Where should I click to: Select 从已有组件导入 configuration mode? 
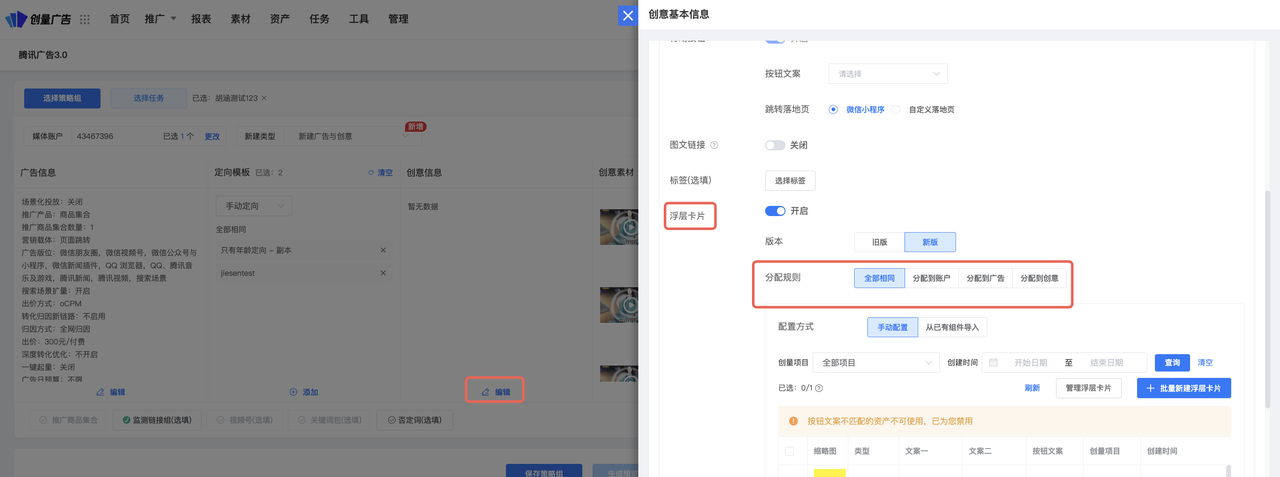tap(952, 327)
